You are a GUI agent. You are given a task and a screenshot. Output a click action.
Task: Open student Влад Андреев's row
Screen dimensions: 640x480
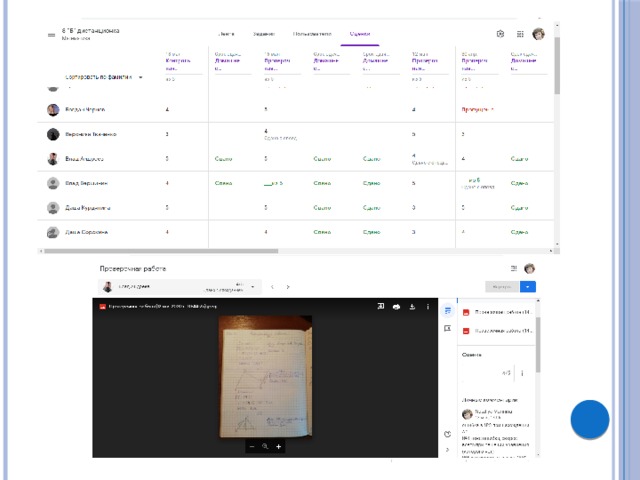tap(295, 159)
